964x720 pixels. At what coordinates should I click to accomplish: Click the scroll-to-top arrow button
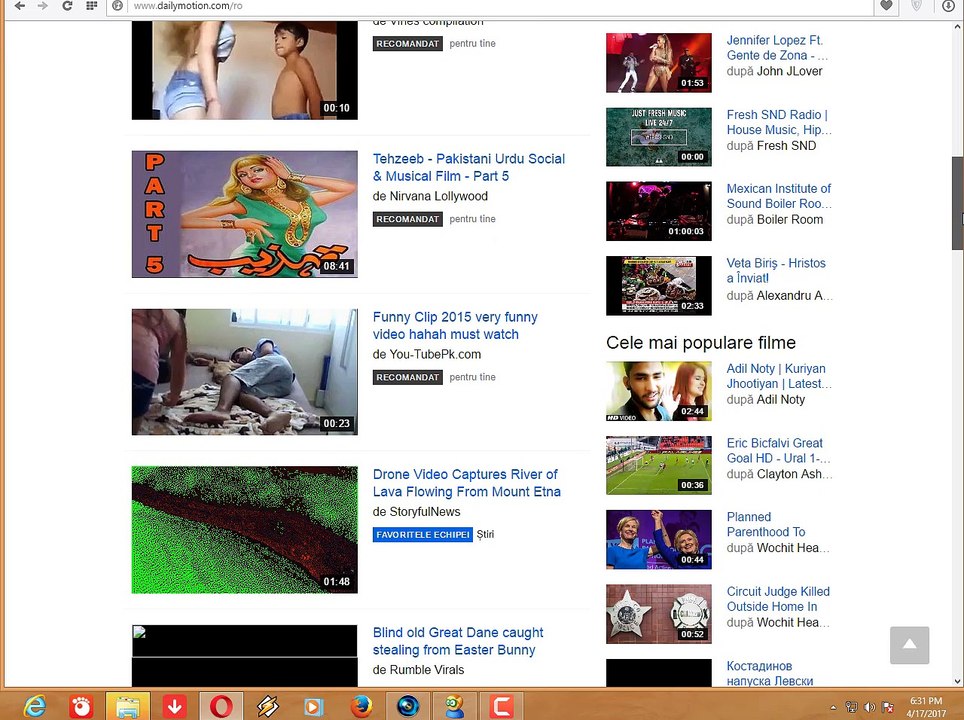tap(909, 645)
